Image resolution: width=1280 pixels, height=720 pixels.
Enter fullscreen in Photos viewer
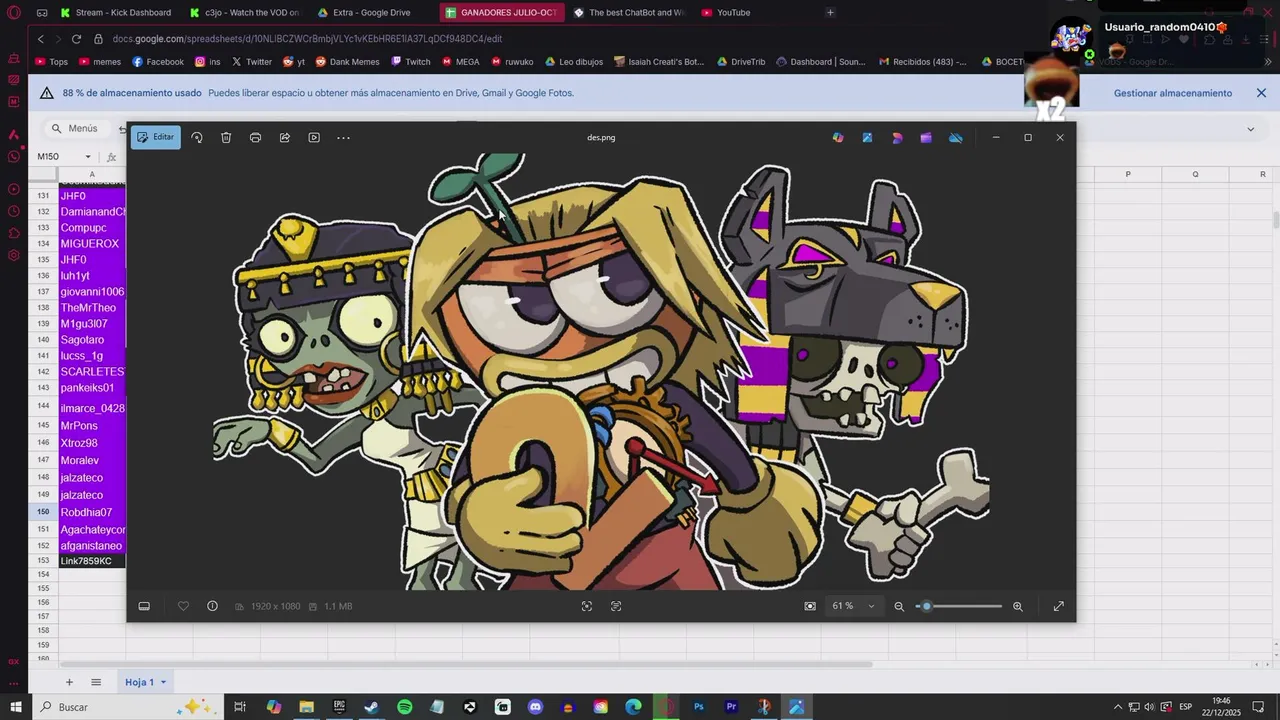point(1059,606)
